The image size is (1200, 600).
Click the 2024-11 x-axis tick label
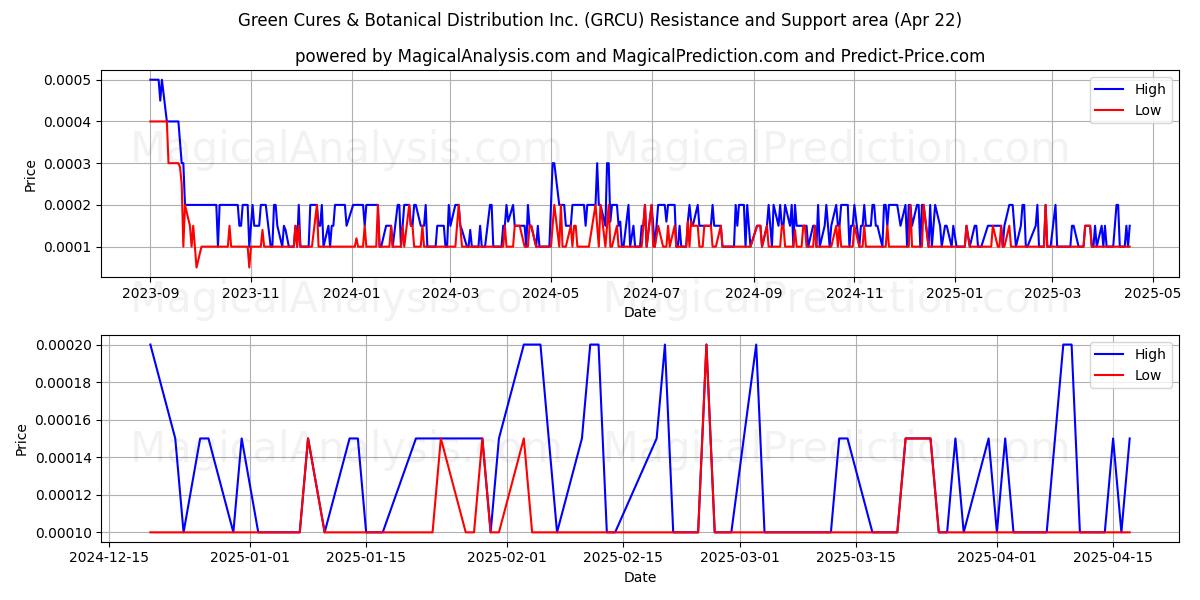[x=853, y=293]
